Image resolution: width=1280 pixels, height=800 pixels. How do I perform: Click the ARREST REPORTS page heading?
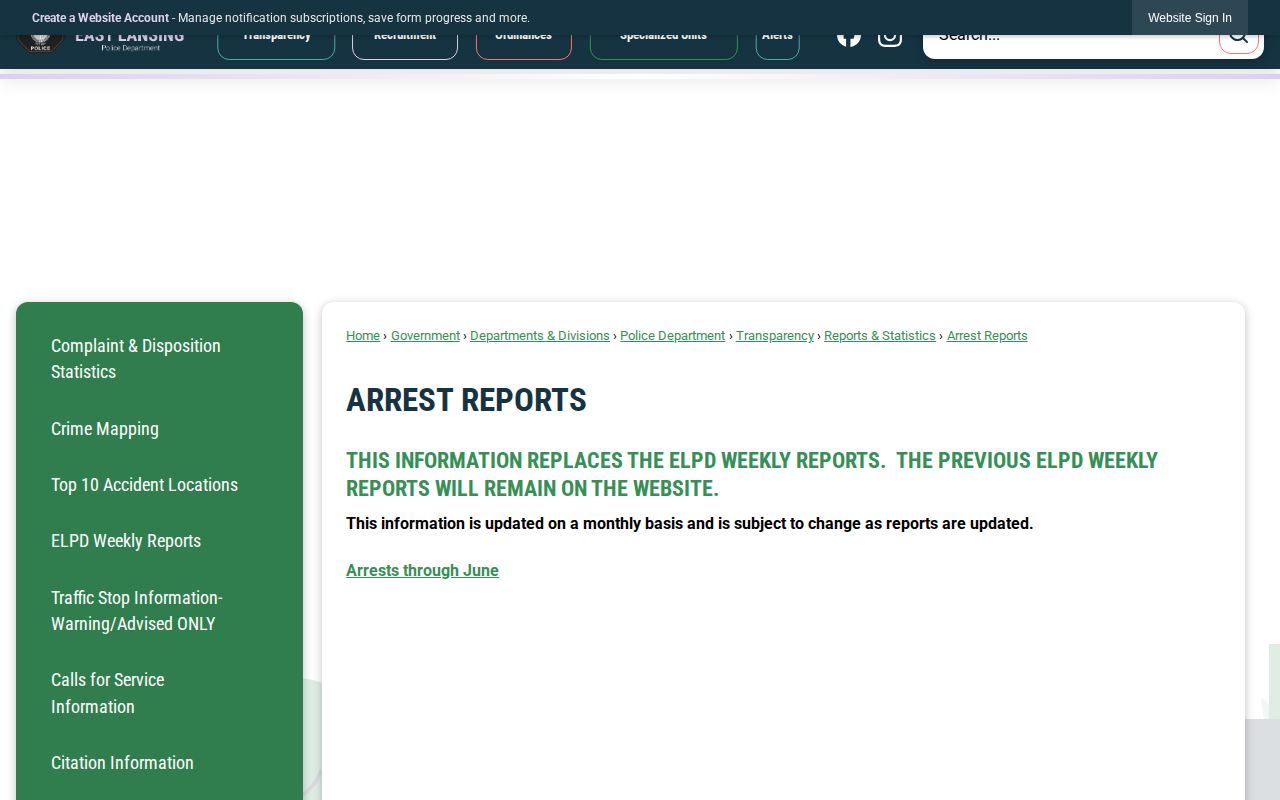466,400
